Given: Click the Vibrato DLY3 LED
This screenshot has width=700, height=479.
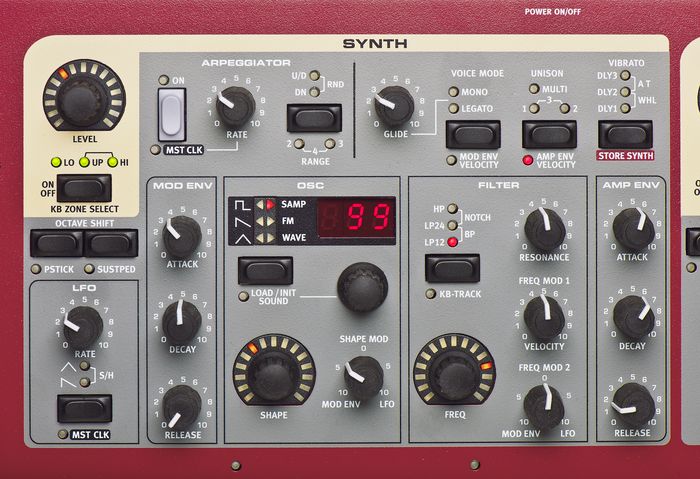Looking at the screenshot, I should point(625,75).
